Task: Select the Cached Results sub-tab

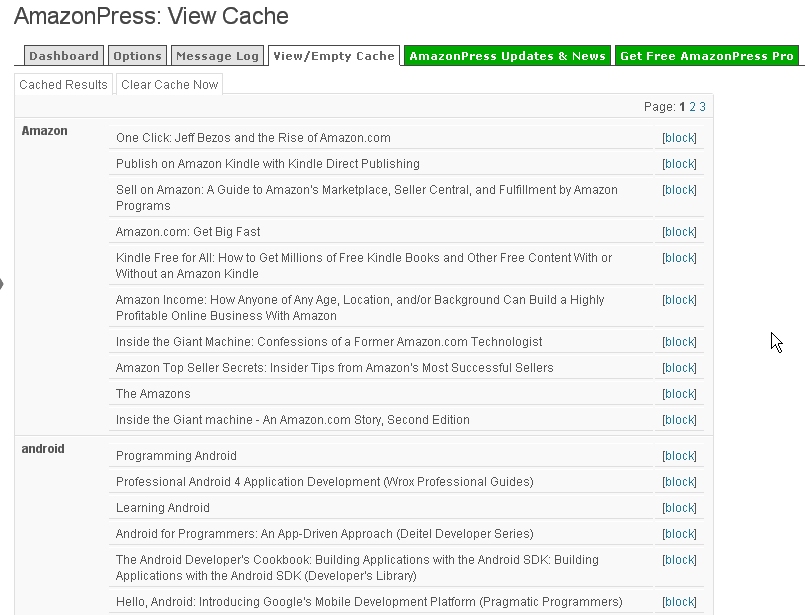Action: (x=63, y=85)
